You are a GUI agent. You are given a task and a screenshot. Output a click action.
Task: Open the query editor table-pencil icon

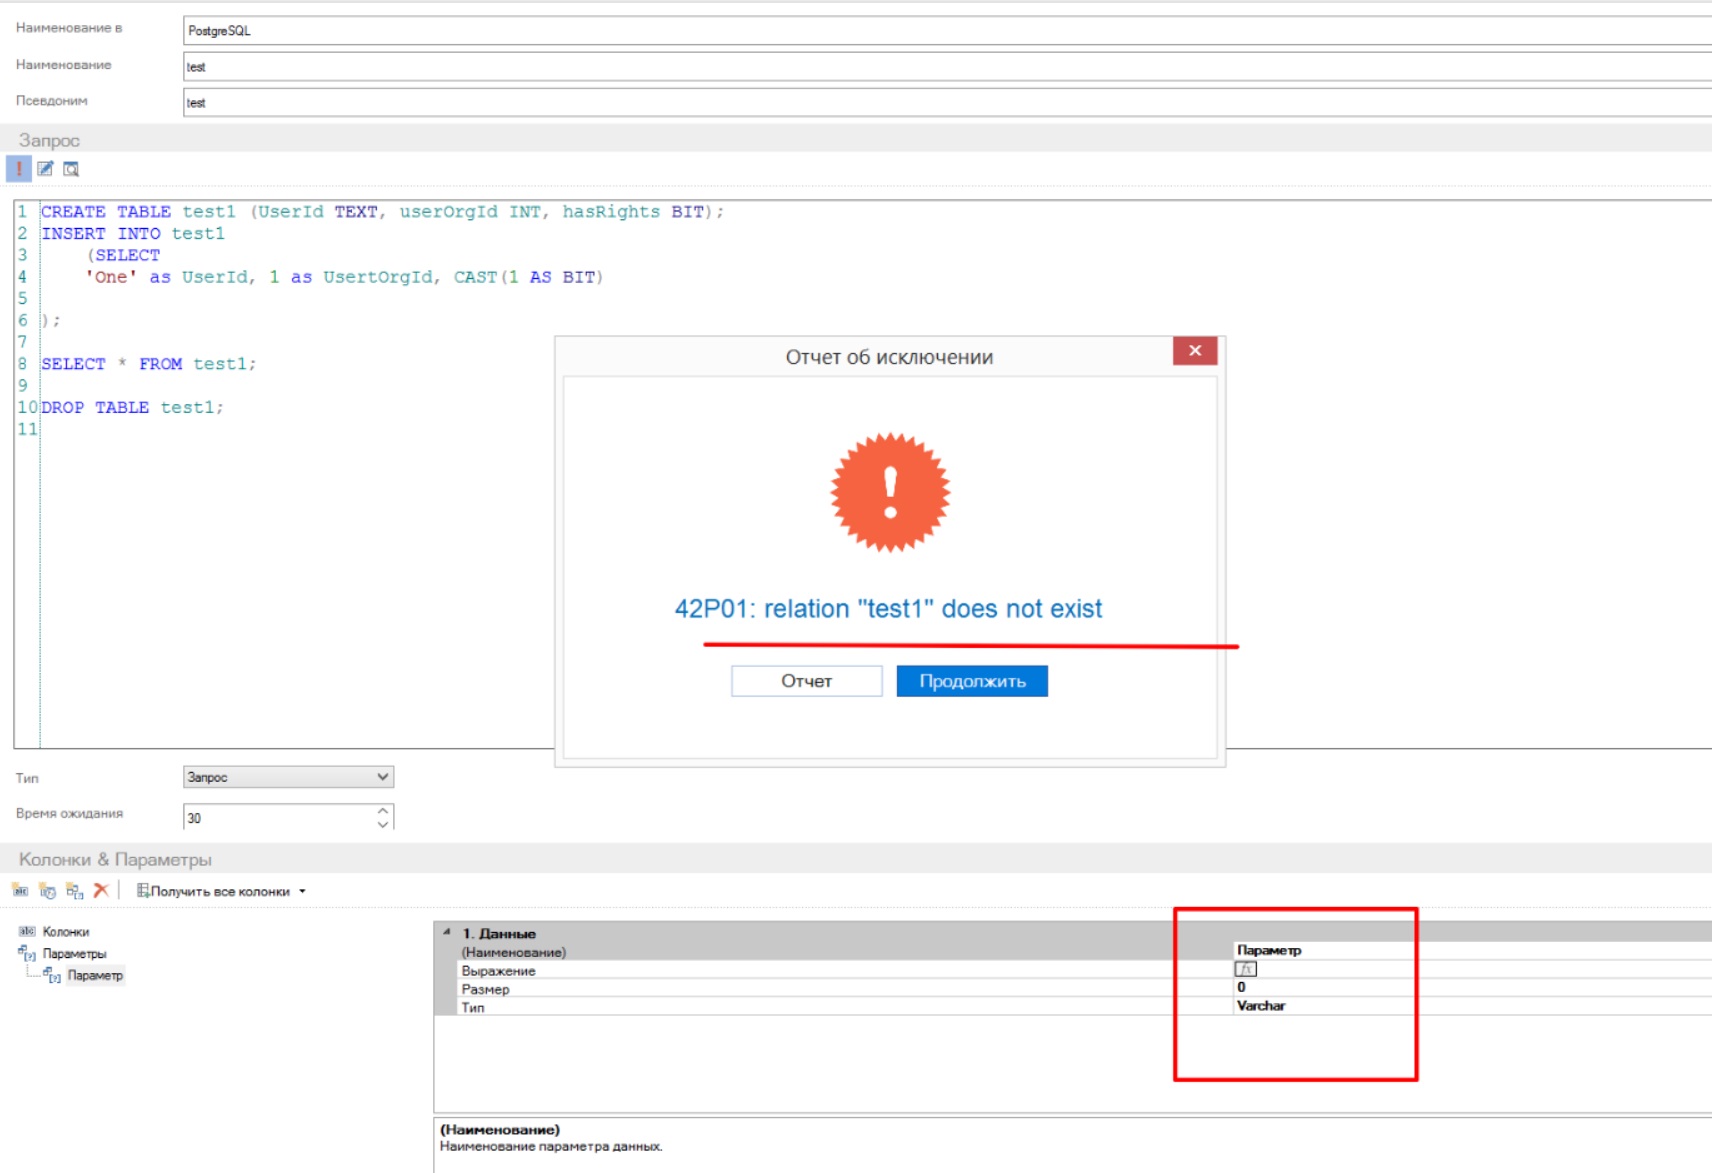click(45, 169)
